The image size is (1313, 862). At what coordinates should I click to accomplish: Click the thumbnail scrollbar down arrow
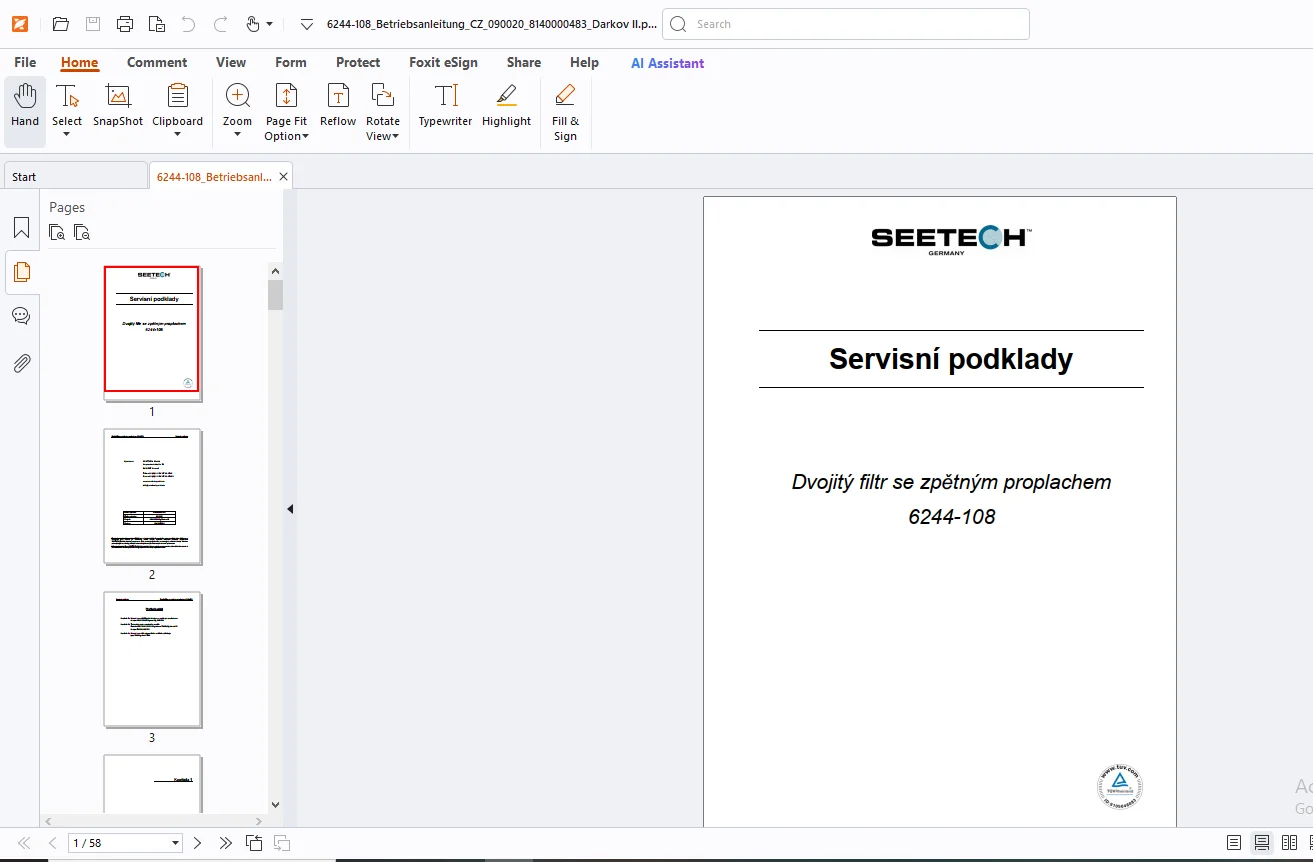276,804
